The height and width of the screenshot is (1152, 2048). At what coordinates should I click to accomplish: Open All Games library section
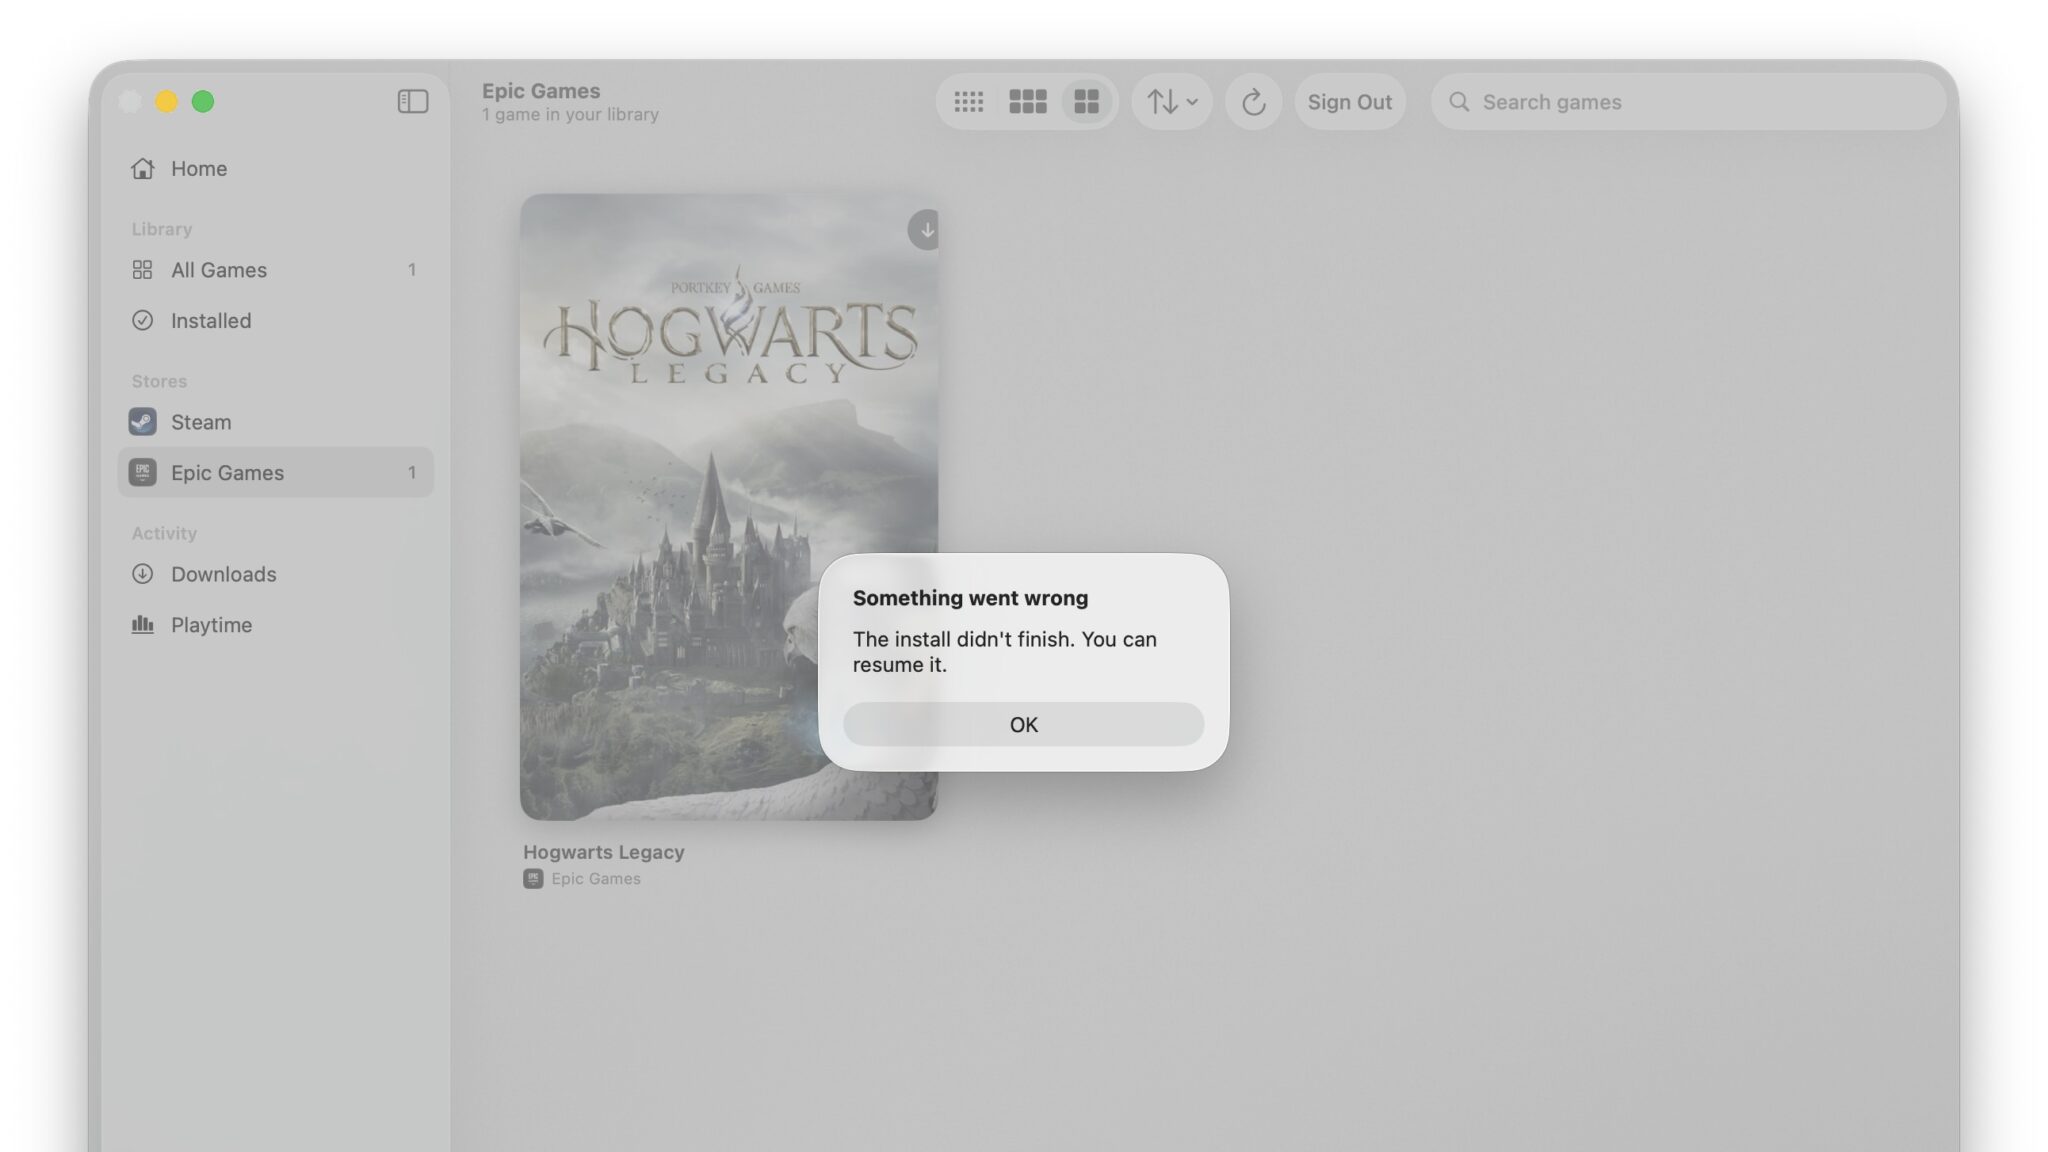[275, 270]
